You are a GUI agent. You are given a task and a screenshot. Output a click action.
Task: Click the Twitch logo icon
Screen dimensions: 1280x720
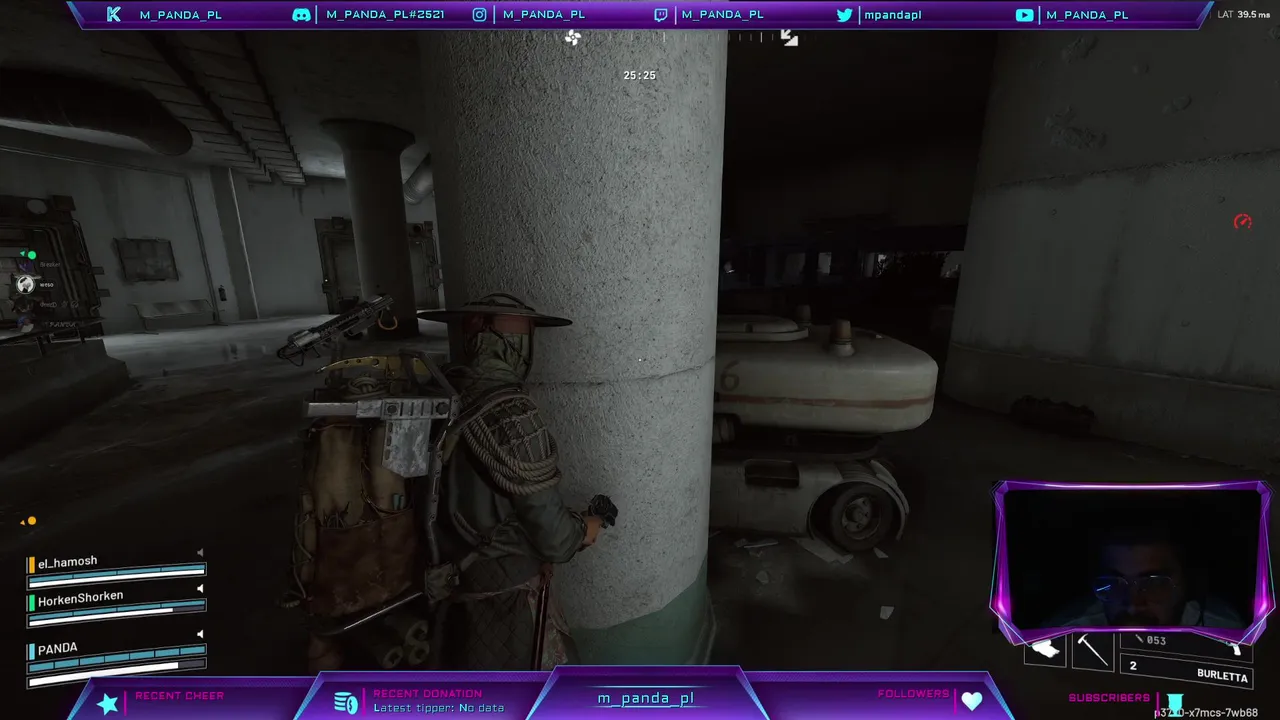661,15
